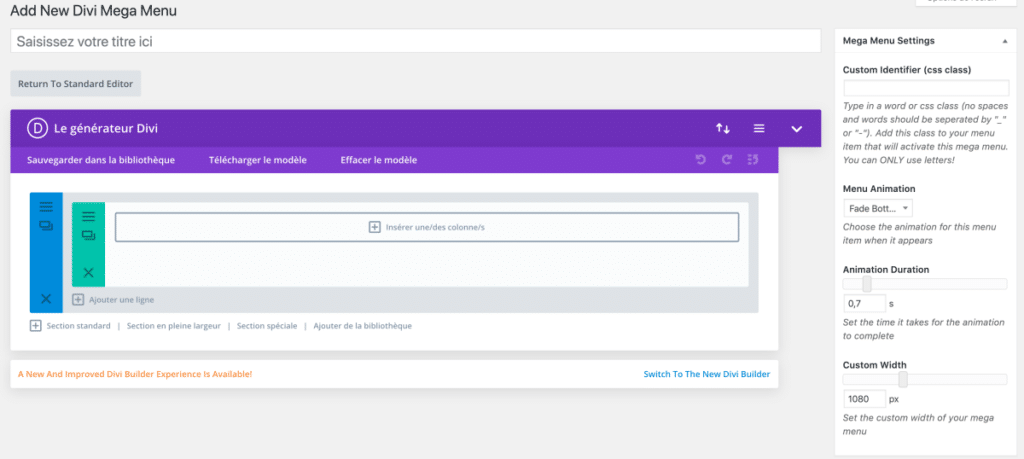Screen dimensions: 1024x459
Task: Click the Animation Duration value field
Action: tap(865, 304)
